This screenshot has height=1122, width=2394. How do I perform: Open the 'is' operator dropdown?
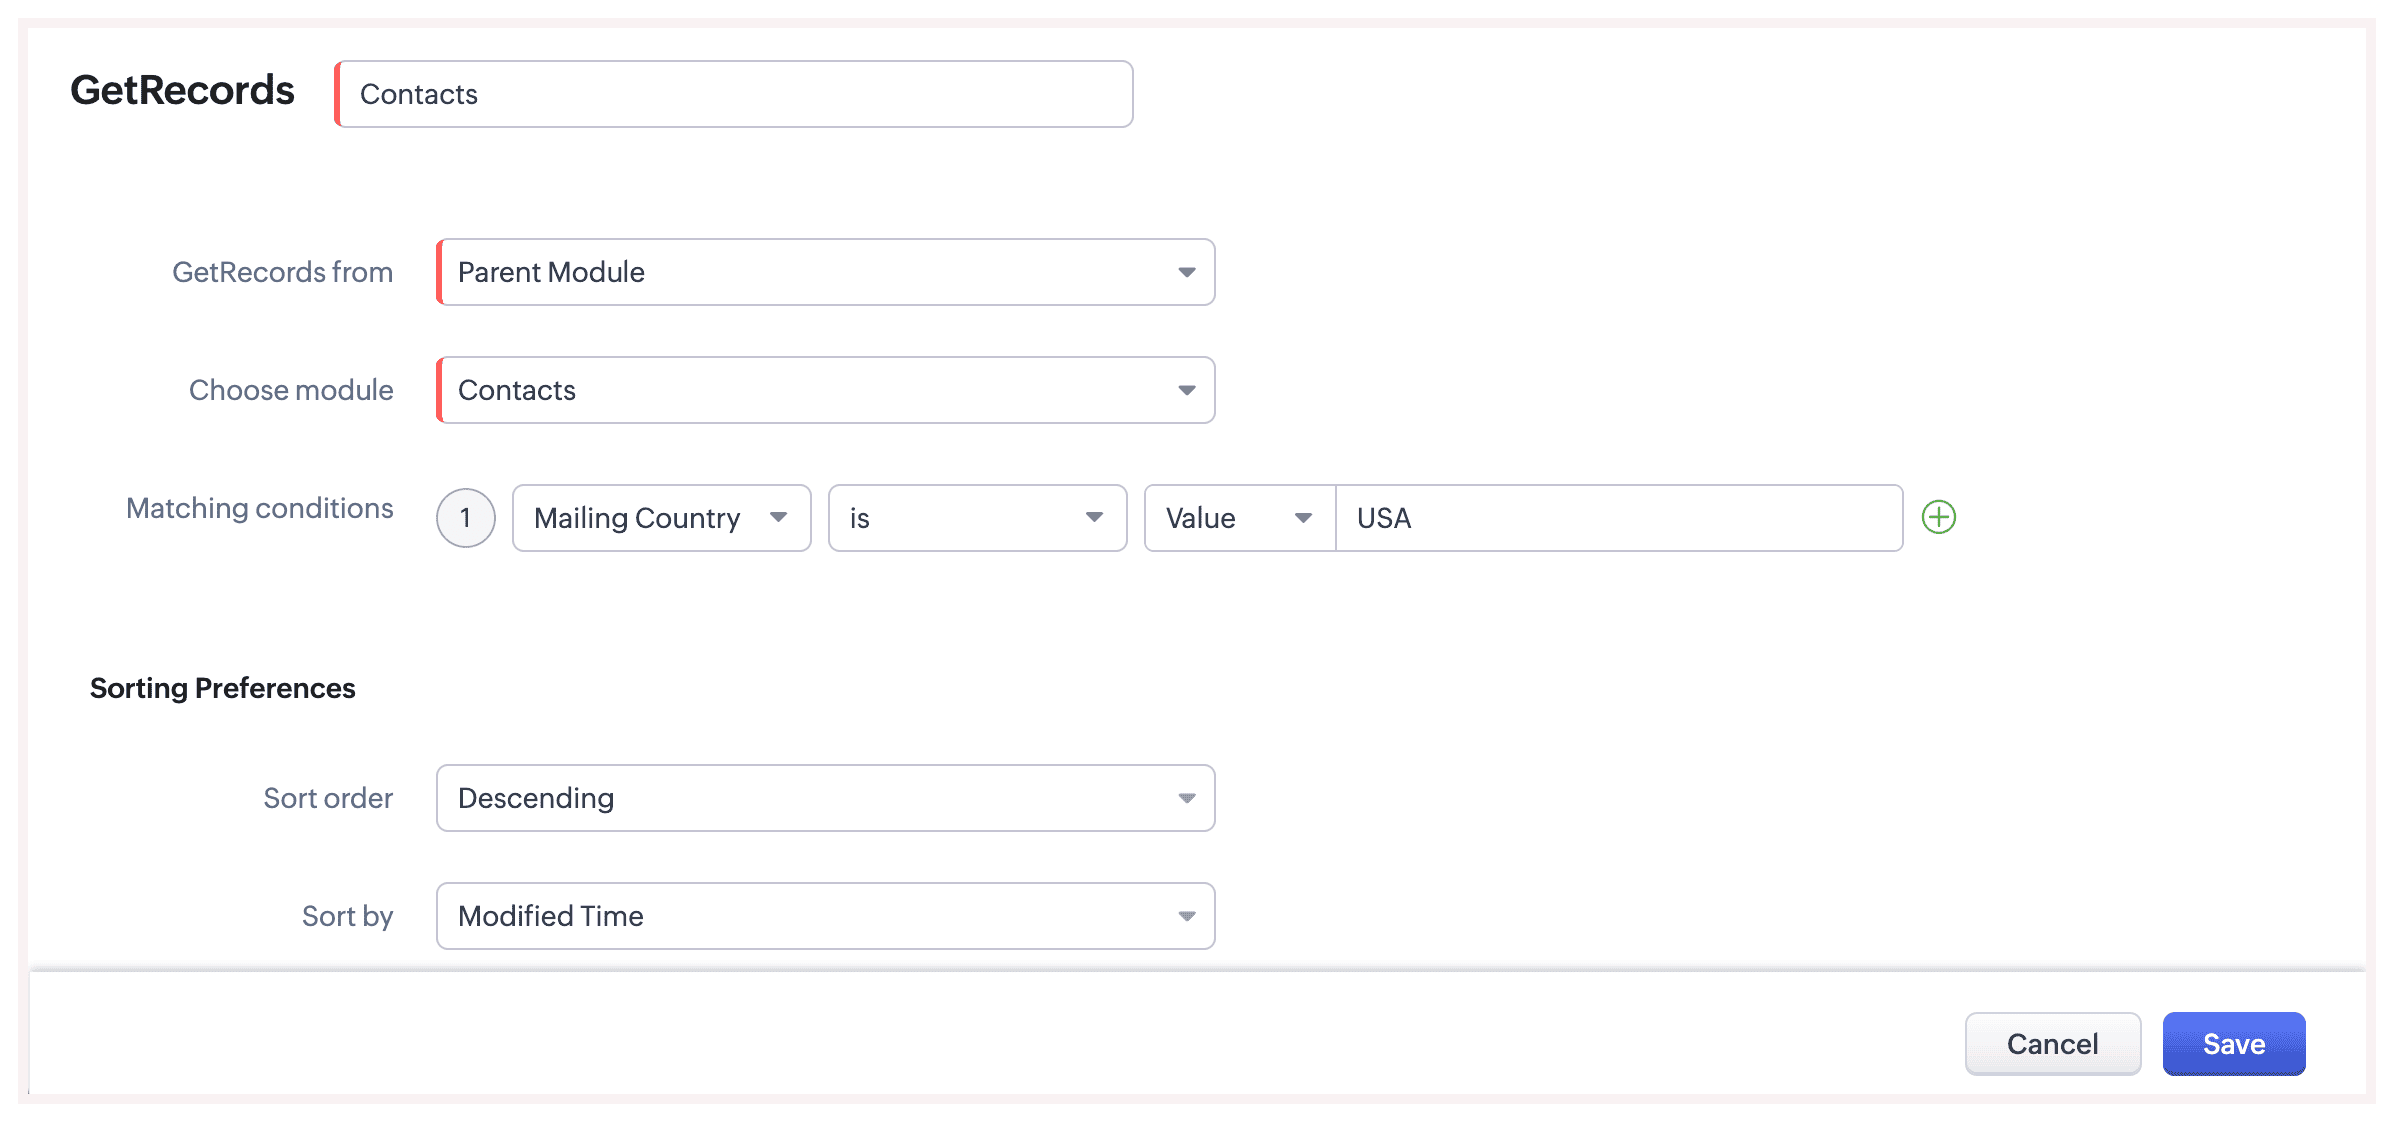click(x=977, y=518)
